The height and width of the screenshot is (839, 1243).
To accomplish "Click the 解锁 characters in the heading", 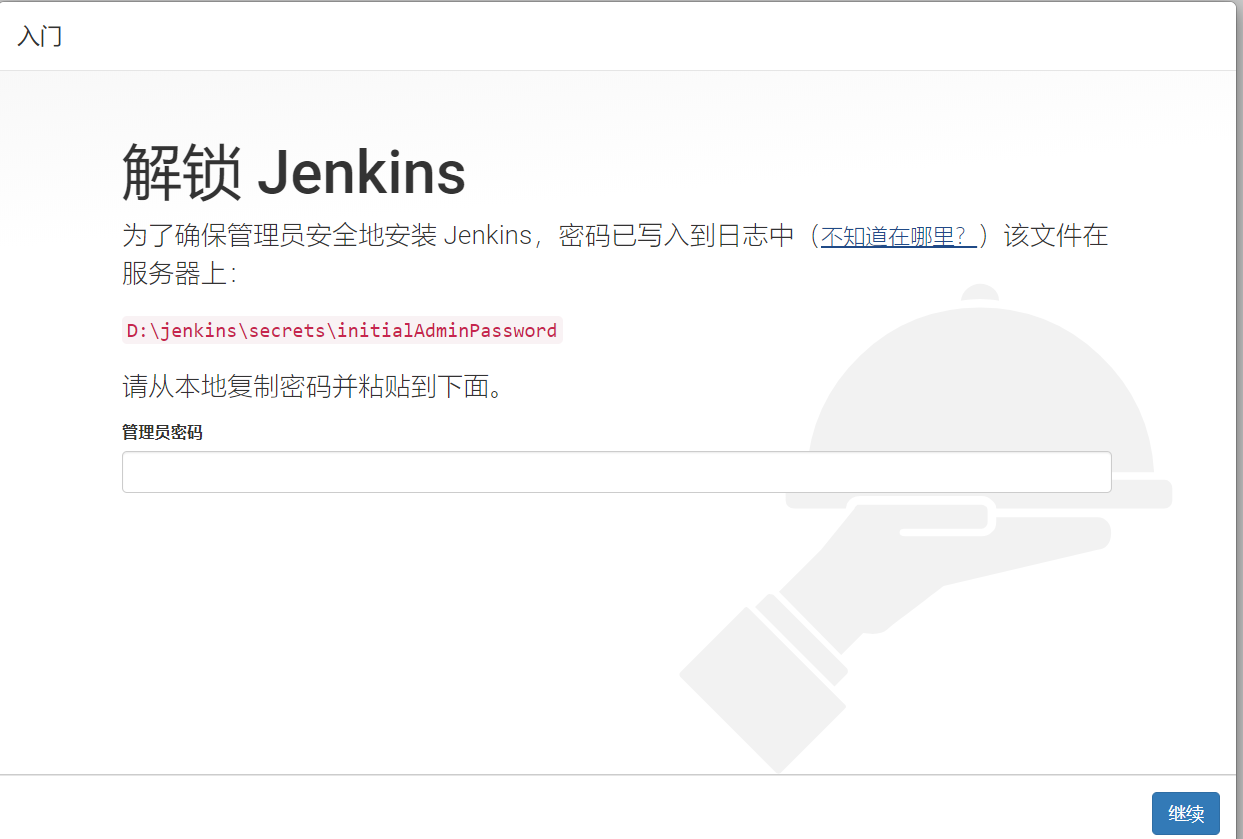I will (x=182, y=172).
